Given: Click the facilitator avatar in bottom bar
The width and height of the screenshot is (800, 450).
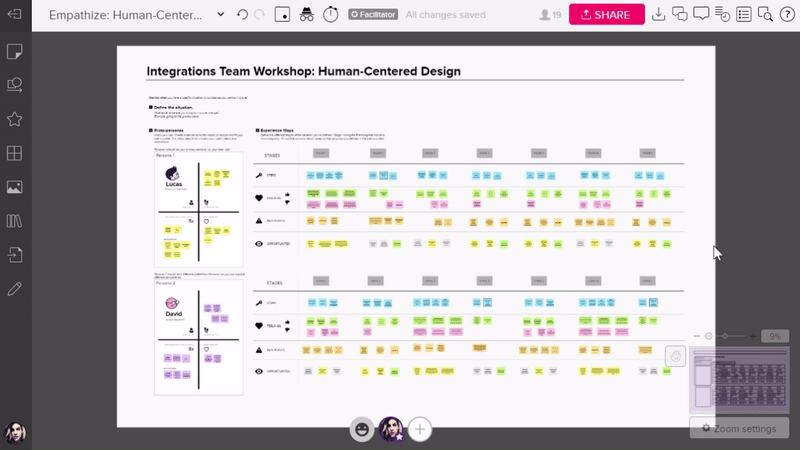Looking at the screenshot, I should coord(391,429).
